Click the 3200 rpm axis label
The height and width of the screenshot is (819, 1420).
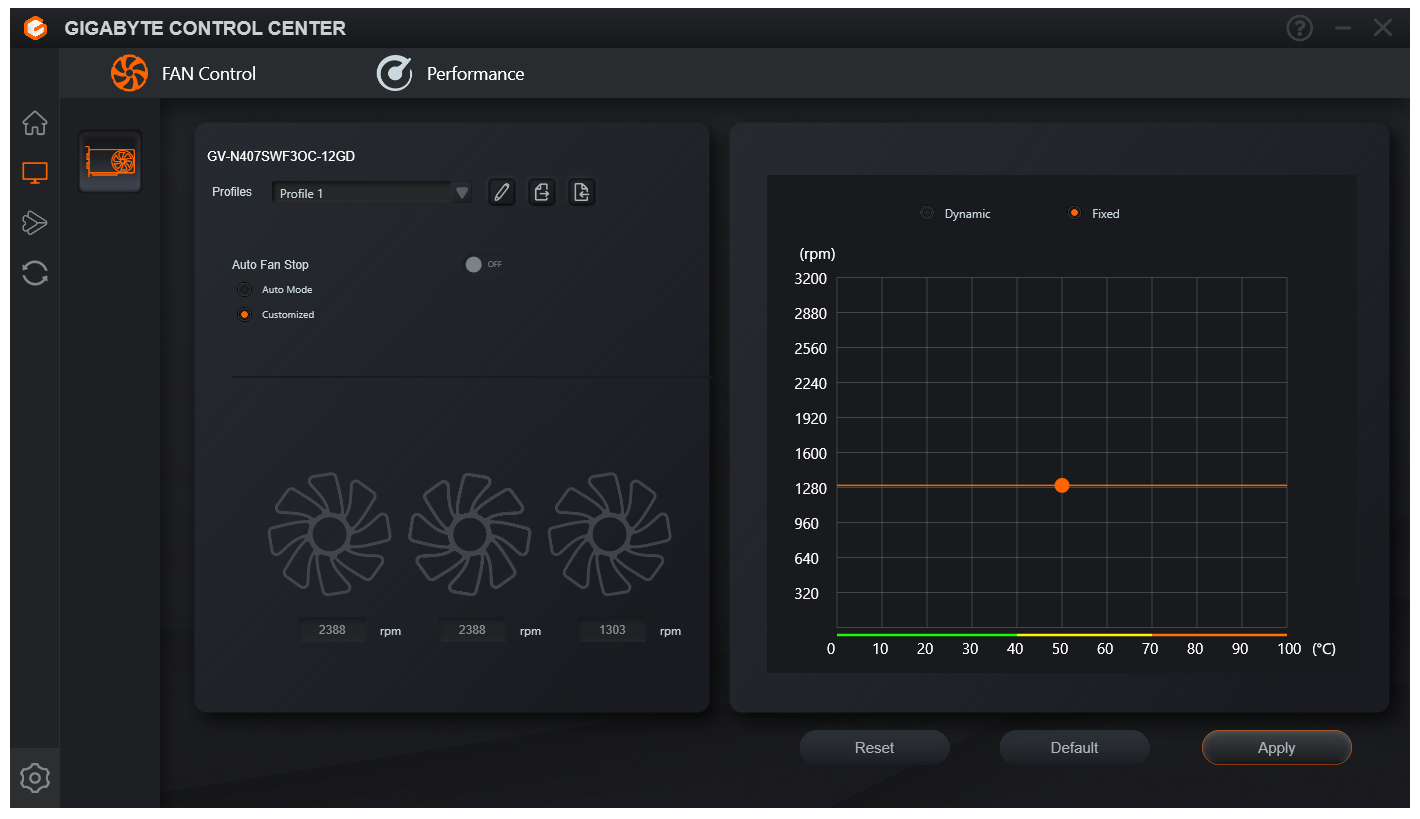pyautogui.click(x=810, y=278)
